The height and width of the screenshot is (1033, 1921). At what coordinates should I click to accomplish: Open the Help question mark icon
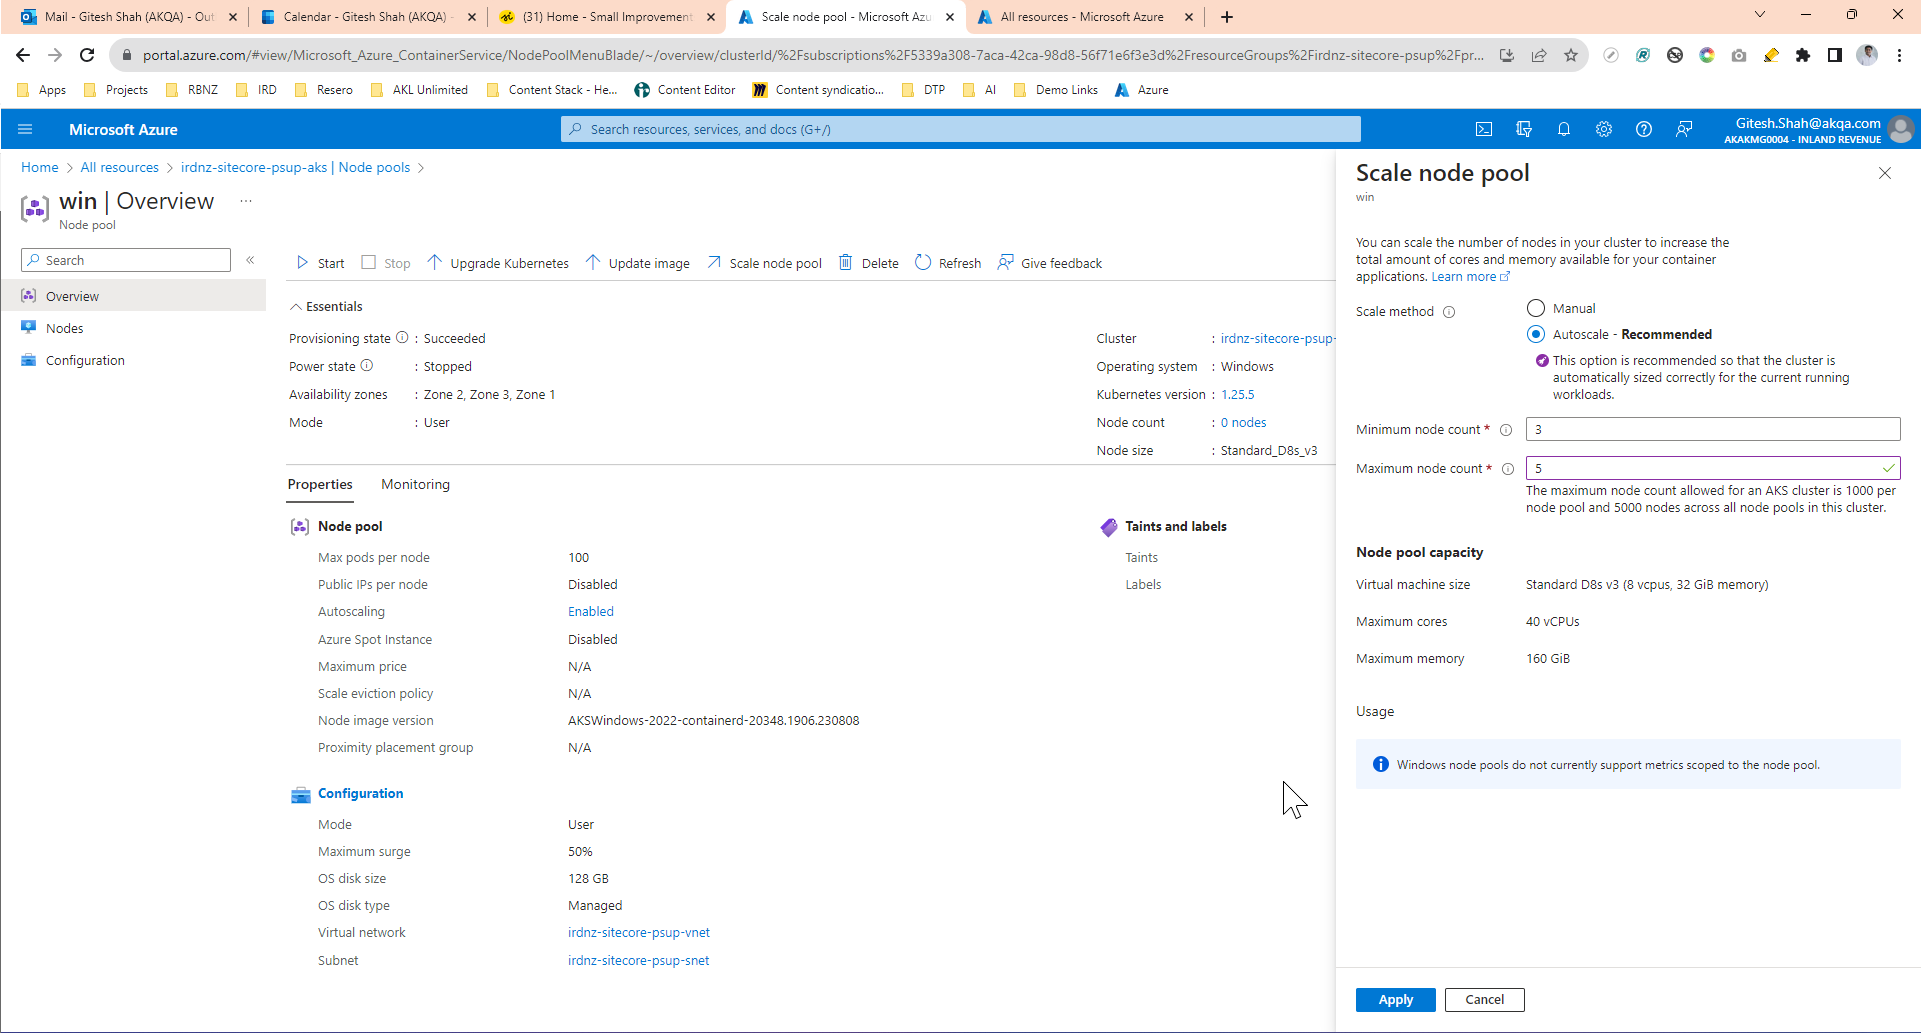(x=1644, y=129)
